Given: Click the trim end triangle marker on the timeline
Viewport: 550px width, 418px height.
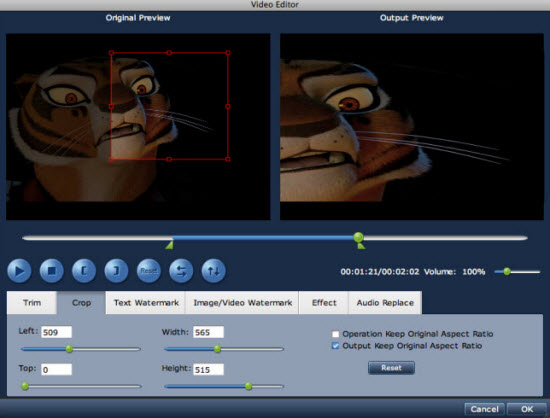Looking at the screenshot, I should [361, 246].
